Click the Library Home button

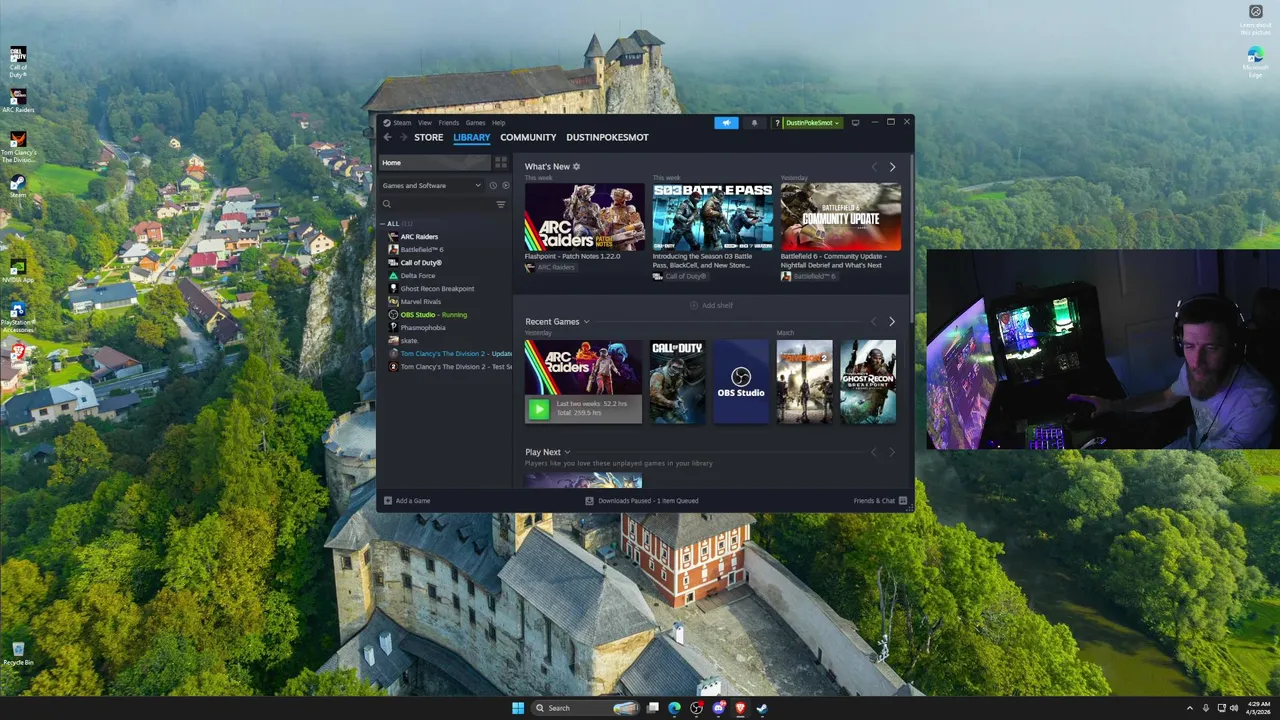click(x=435, y=163)
